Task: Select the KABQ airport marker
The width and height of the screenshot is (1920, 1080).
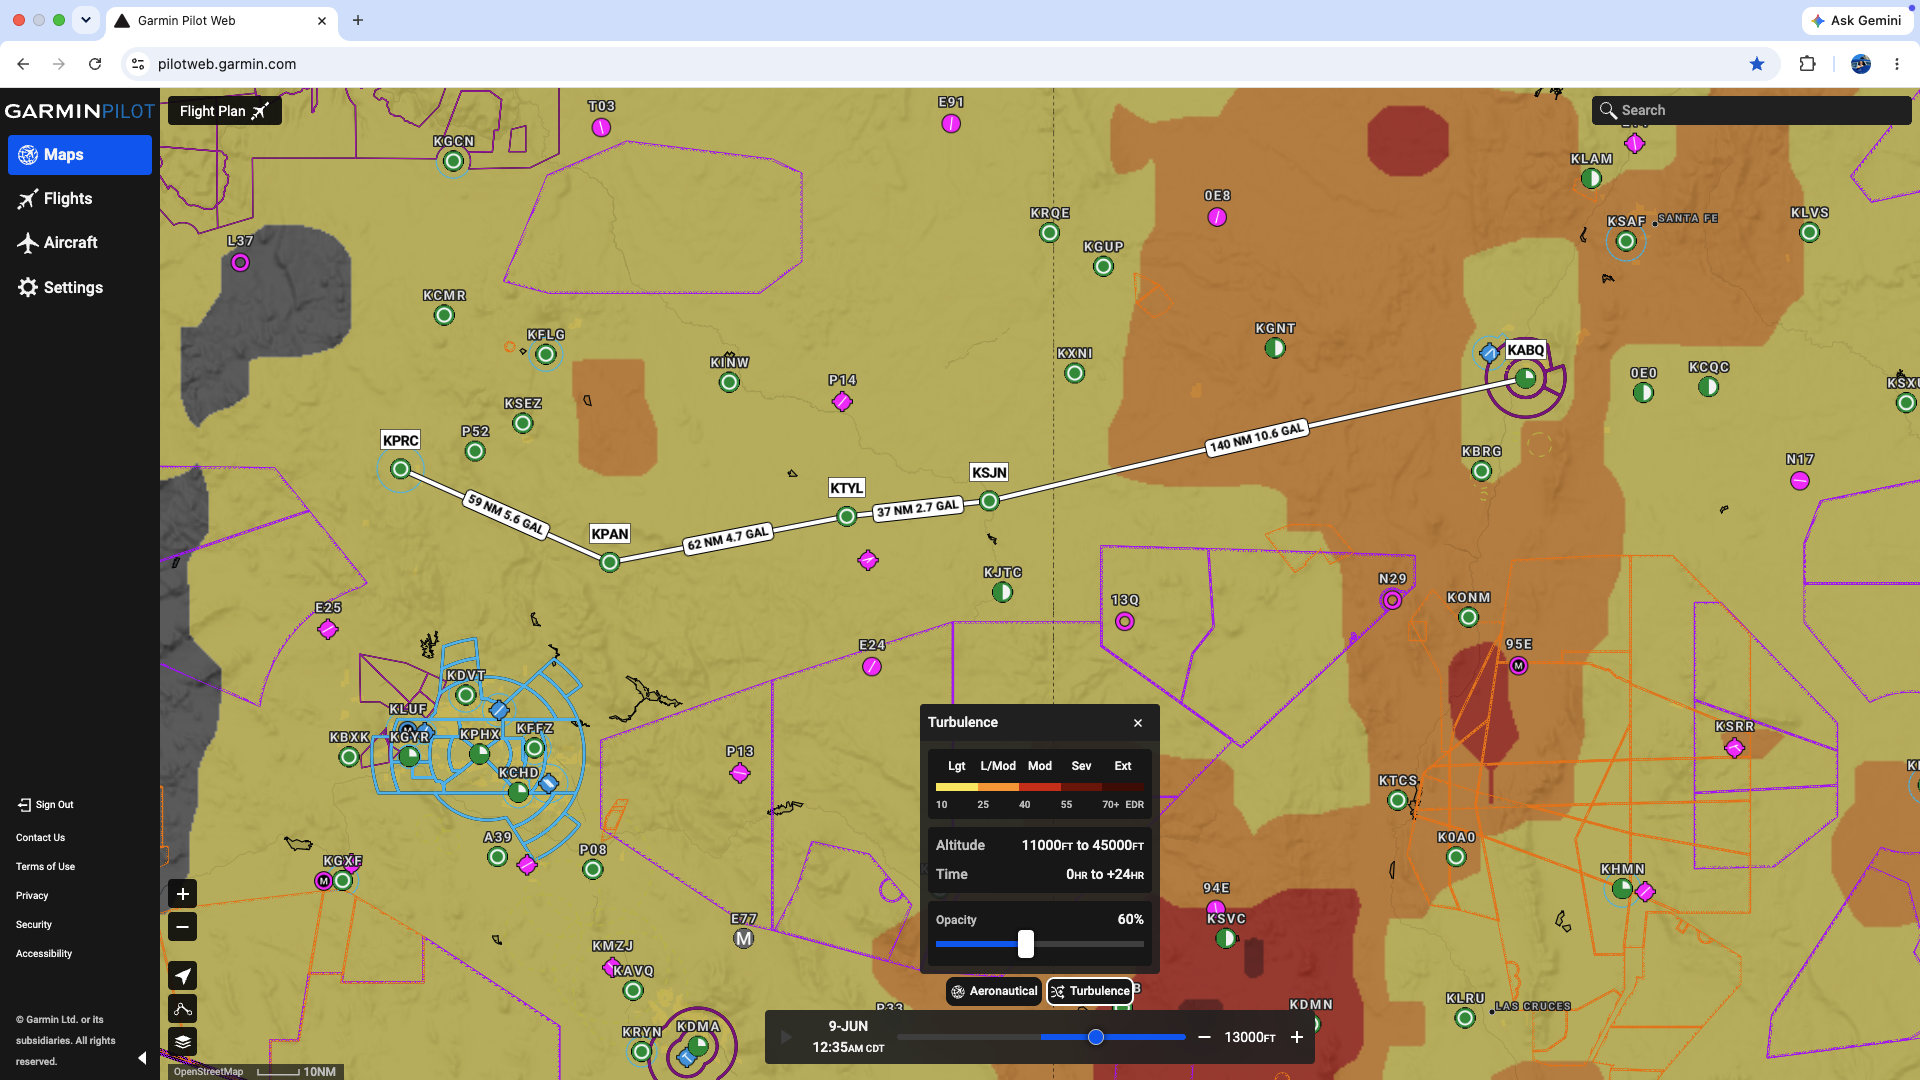Action: pyautogui.click(x=1525, y=378)
